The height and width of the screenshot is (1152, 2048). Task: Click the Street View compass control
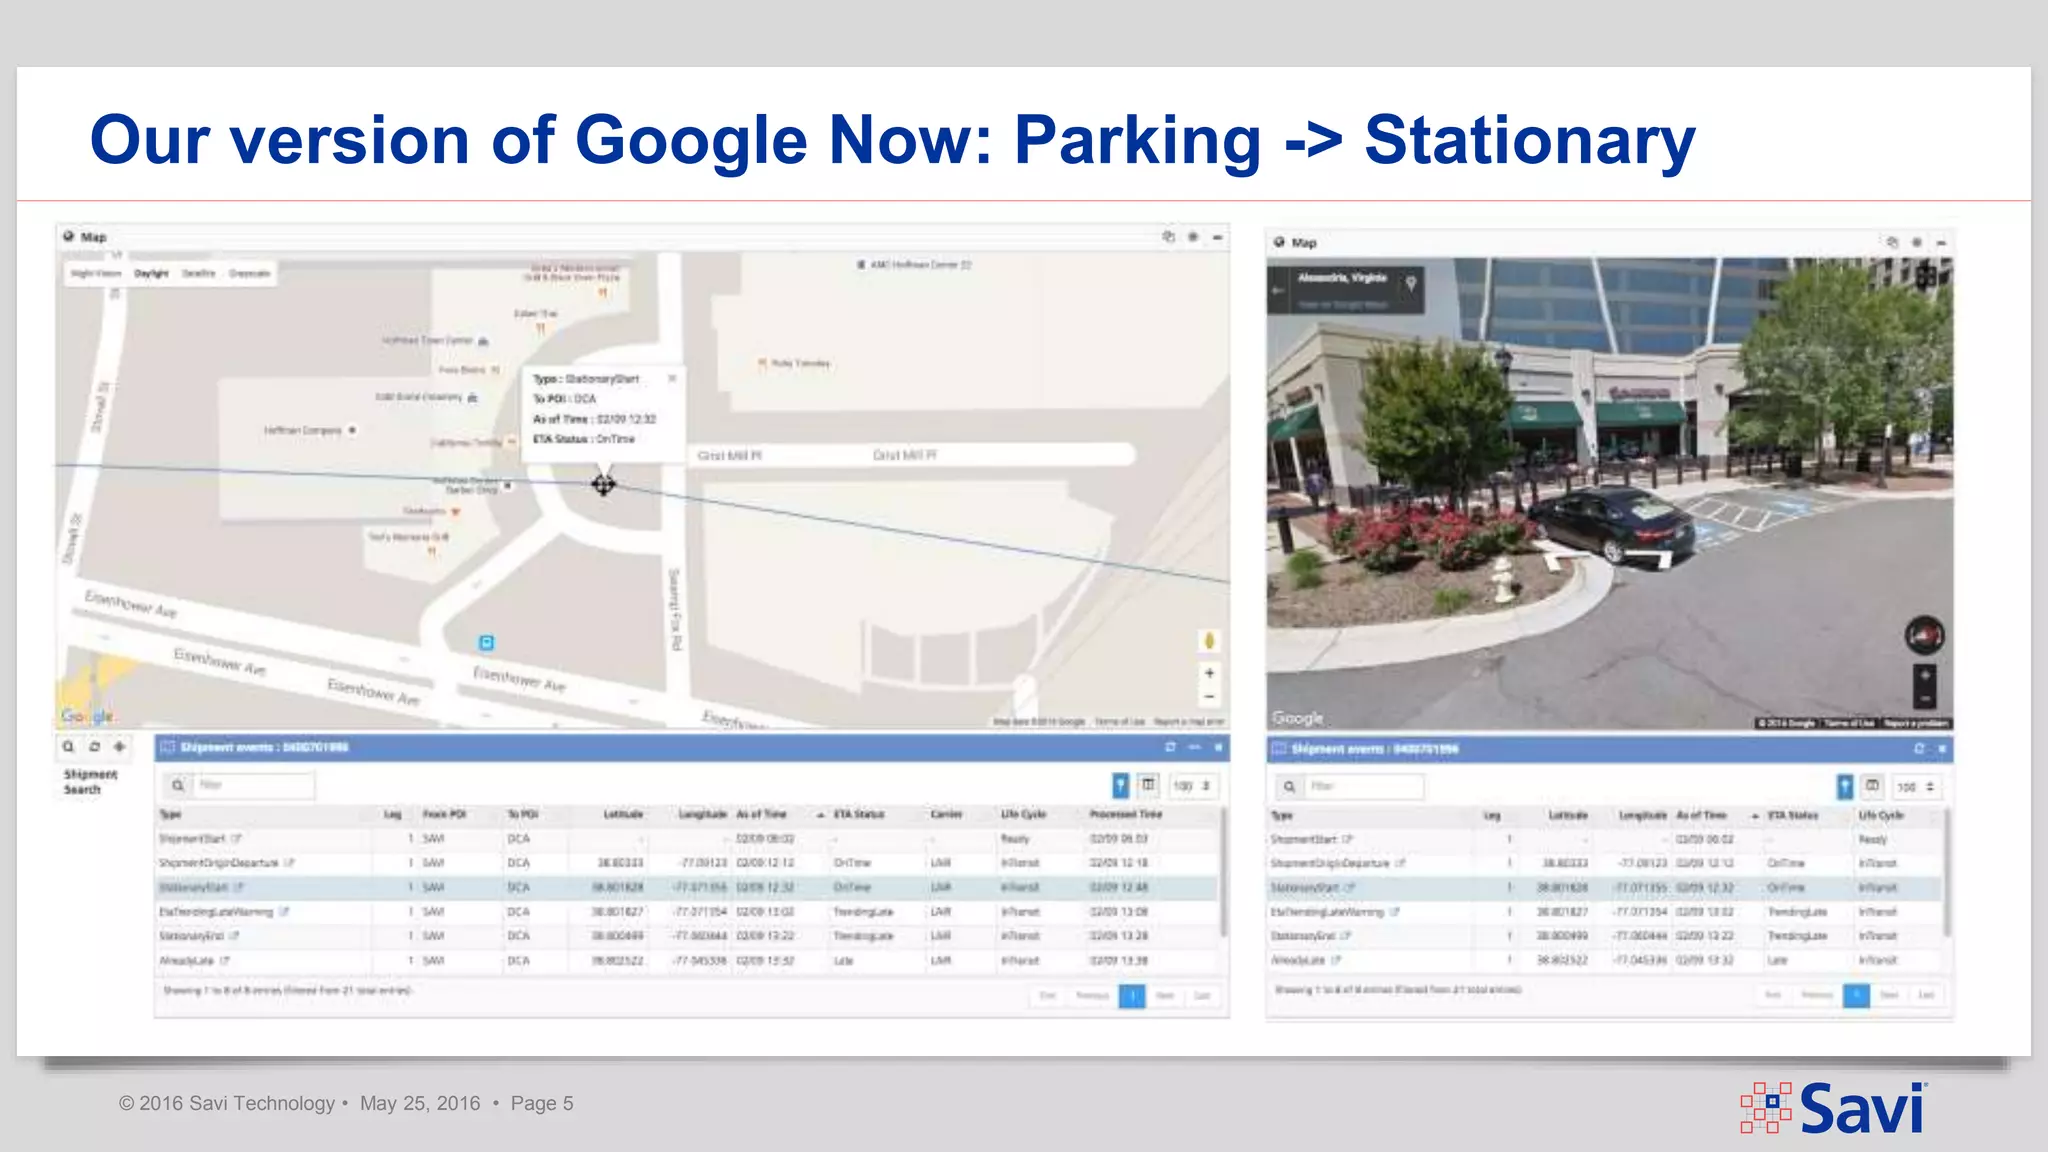point(1924,635)
